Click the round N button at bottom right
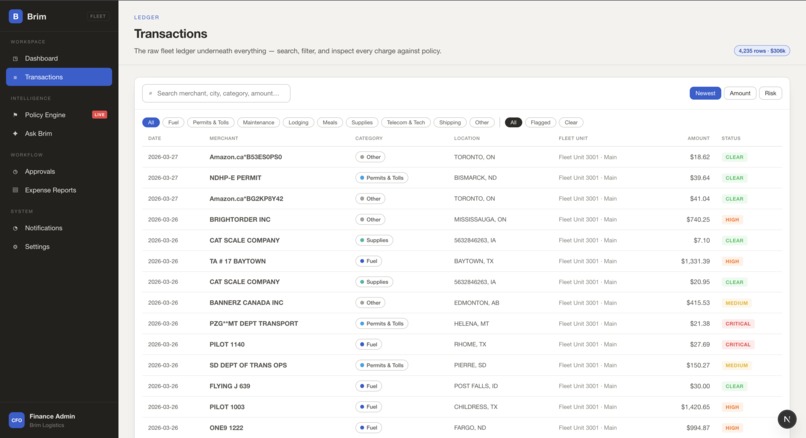The height and width of the screenshot is (438, 806). click(x=787, y=419)
